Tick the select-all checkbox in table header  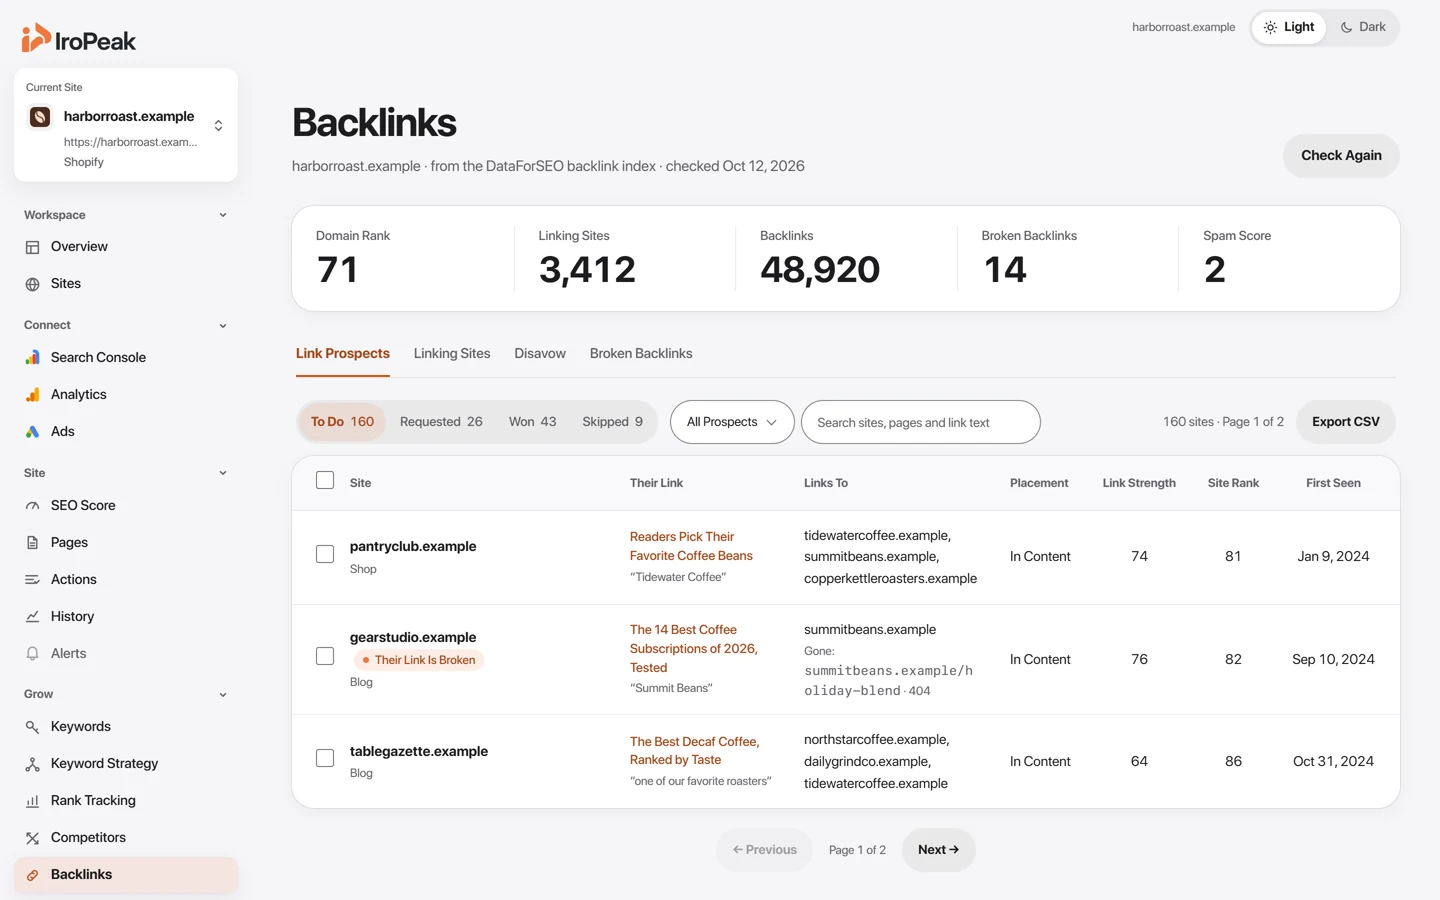pos(325,480)
